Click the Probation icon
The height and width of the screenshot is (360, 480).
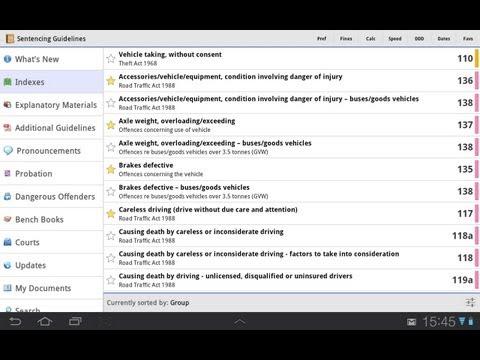coord(7,174)
